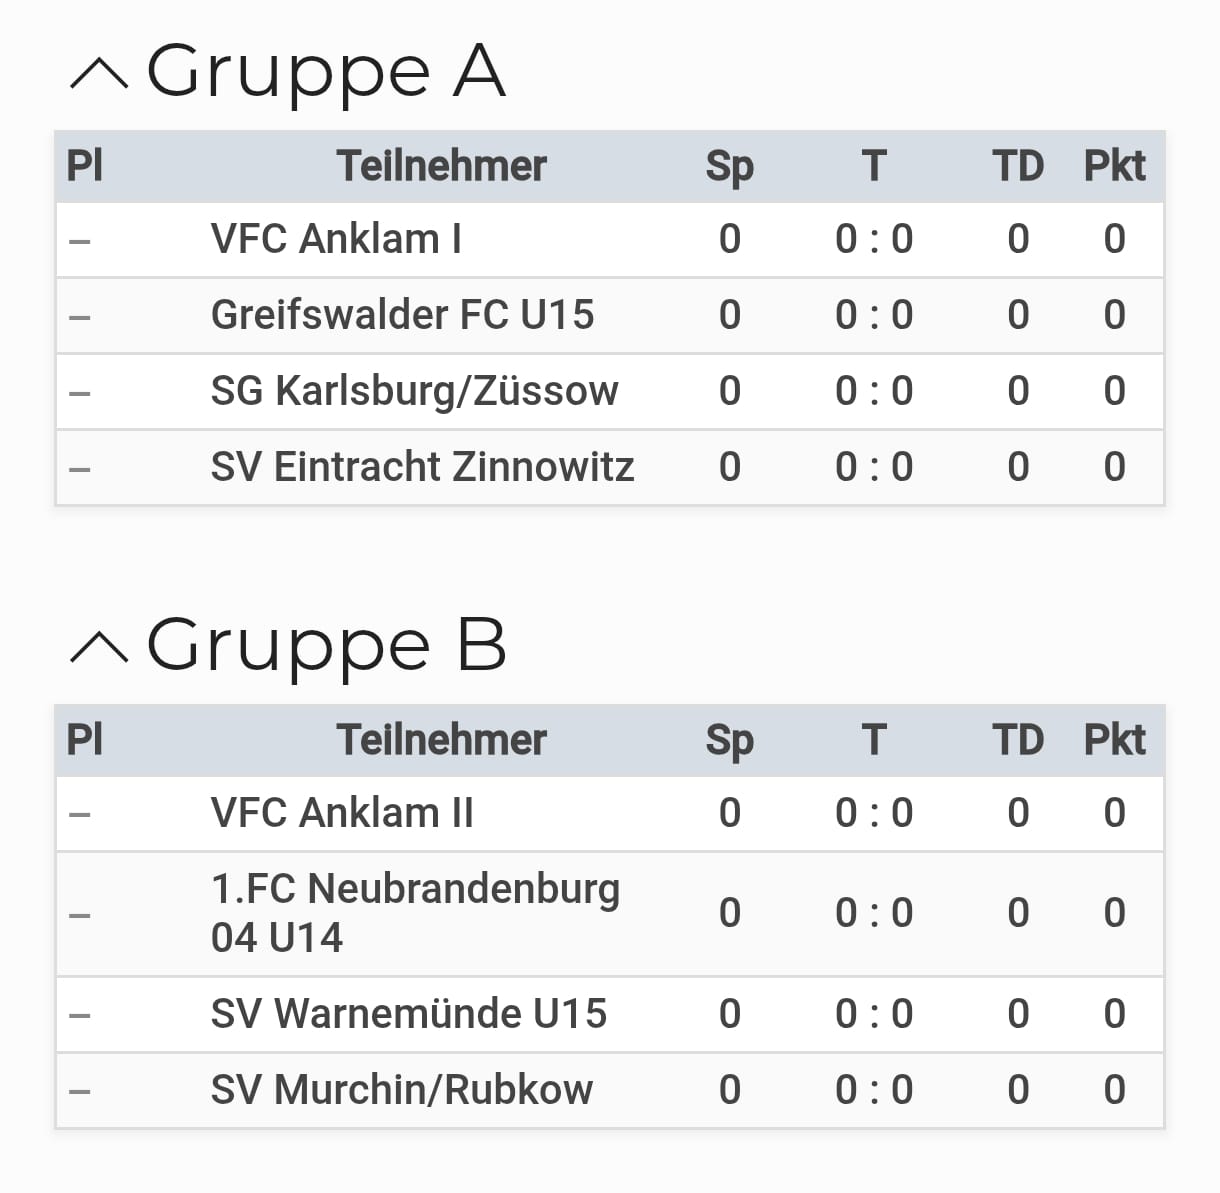Click Teilnehmer header in Gruppe A
This screenshot has height=1193, width=1220.
pos(441,166)
